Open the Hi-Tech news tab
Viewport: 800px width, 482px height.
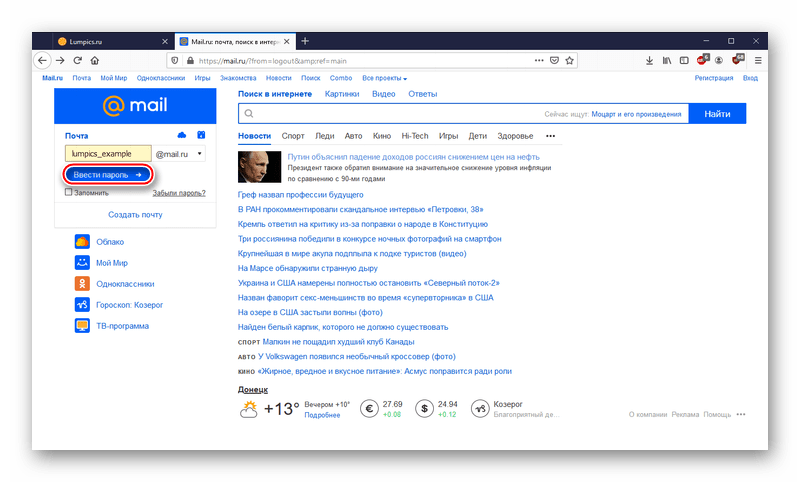[415, 136]
